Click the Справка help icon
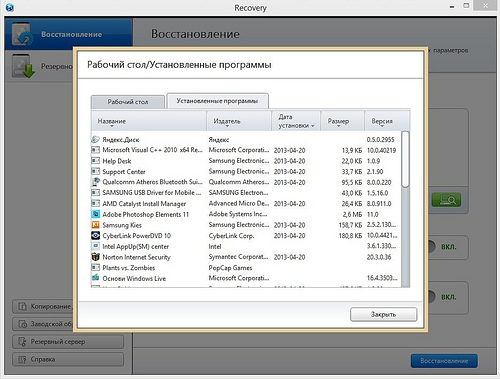Screen dimensions: 500x379 (x=22, y=359)
